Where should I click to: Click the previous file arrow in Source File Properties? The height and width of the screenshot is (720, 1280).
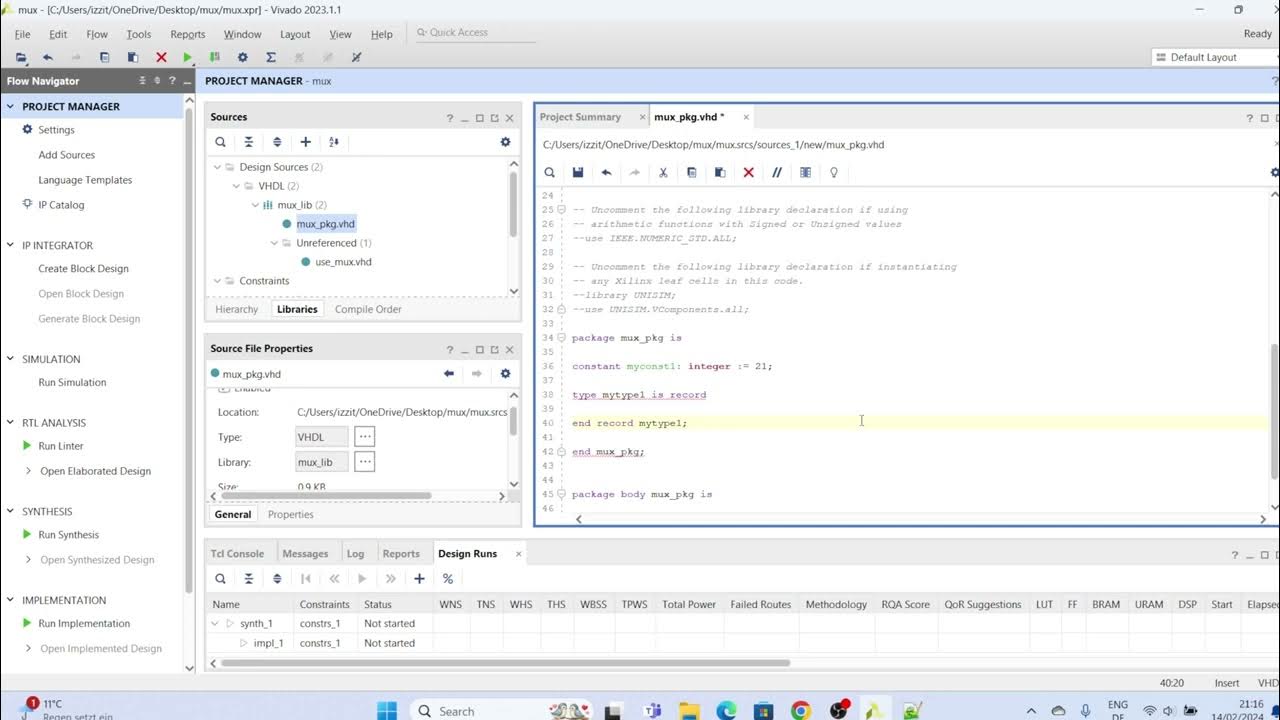[x=449, y=373]
